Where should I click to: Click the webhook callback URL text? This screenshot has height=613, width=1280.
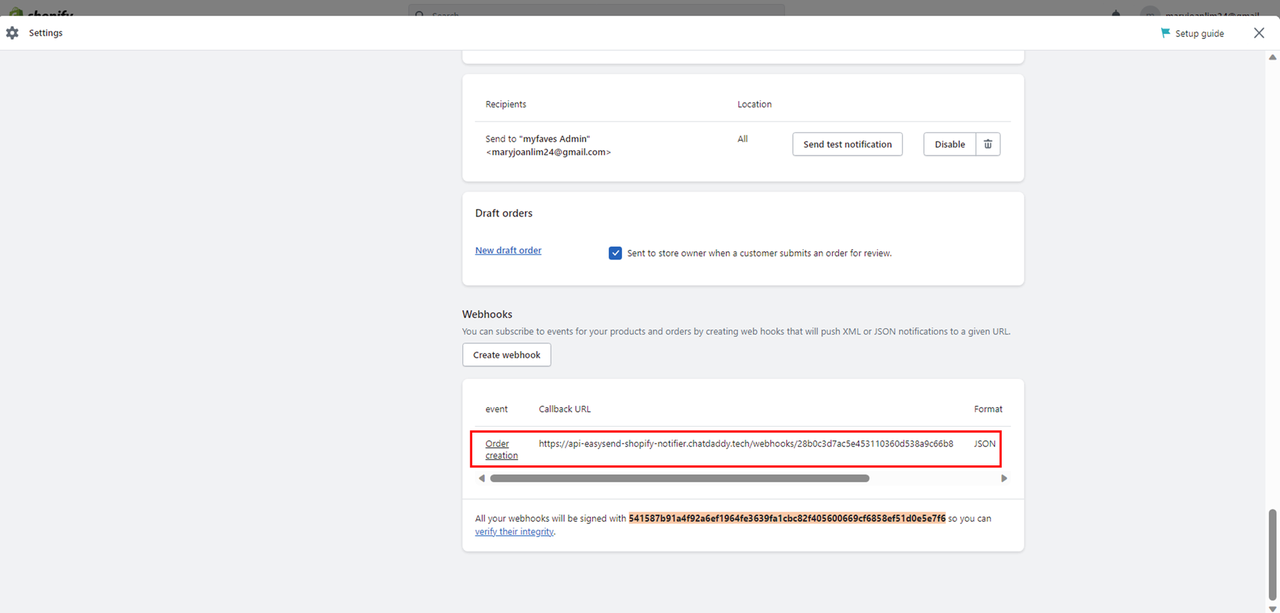(746, 443)
